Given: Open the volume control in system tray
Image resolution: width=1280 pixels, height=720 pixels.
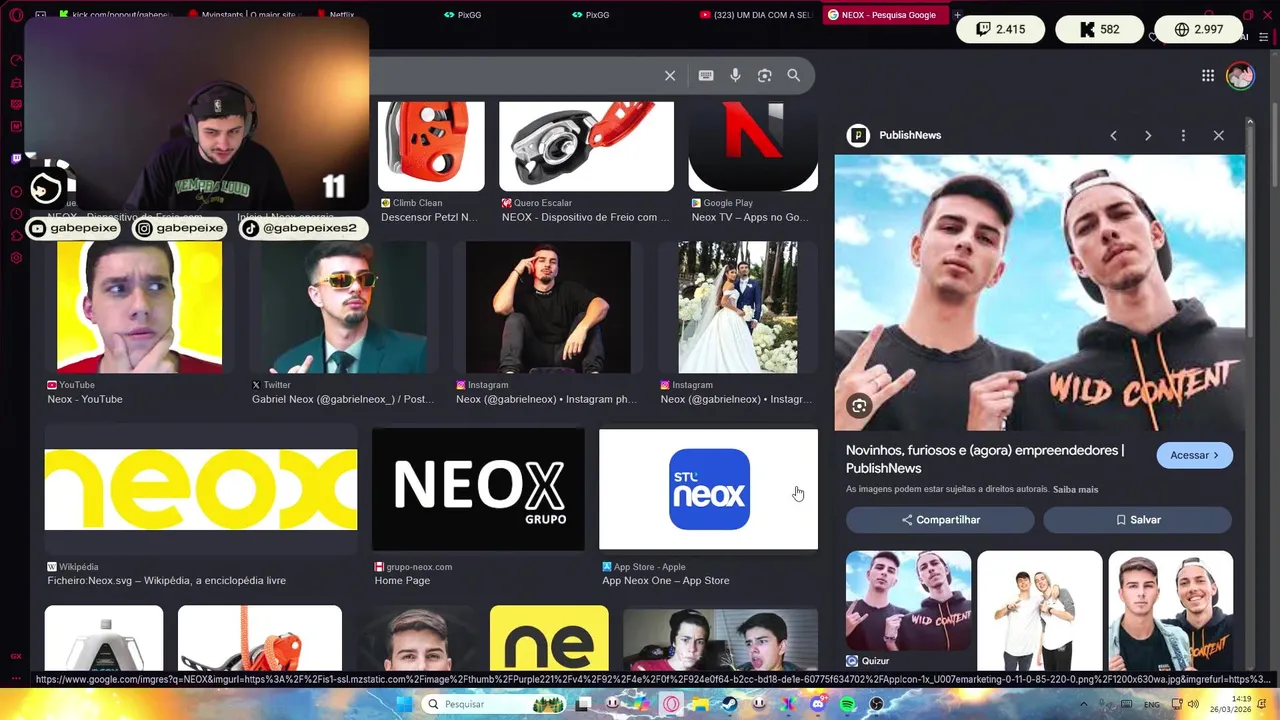Looking at the screenshot, I should 1193,704.
